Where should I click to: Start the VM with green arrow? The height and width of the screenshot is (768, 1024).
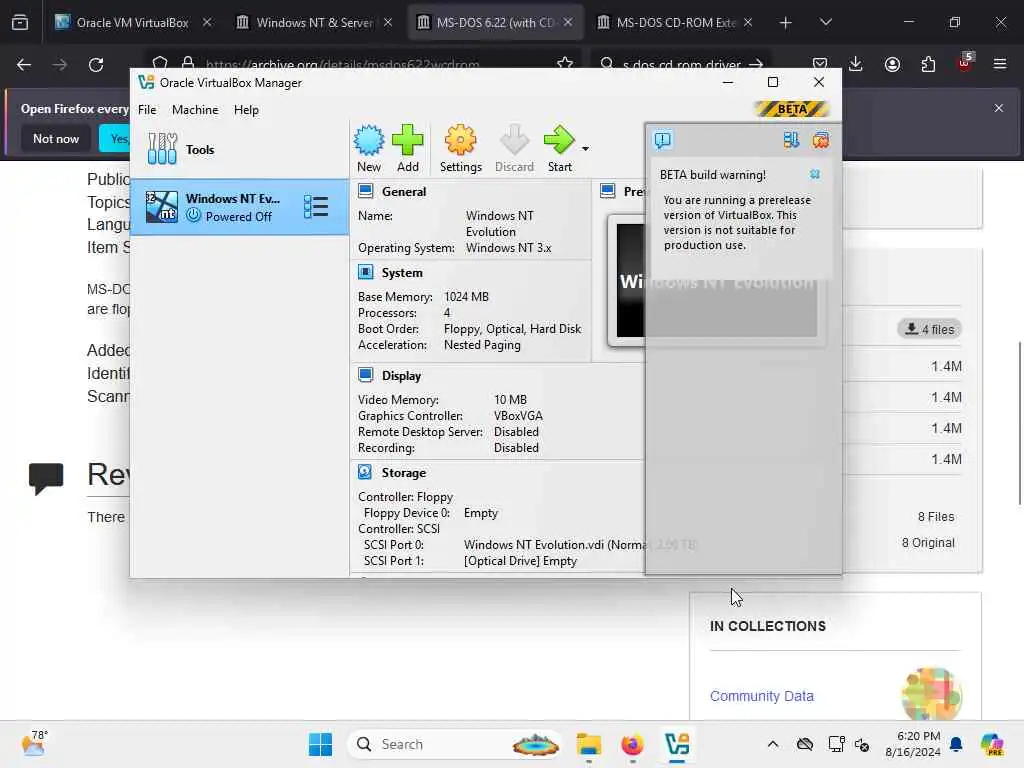click(x=560, y=148)
